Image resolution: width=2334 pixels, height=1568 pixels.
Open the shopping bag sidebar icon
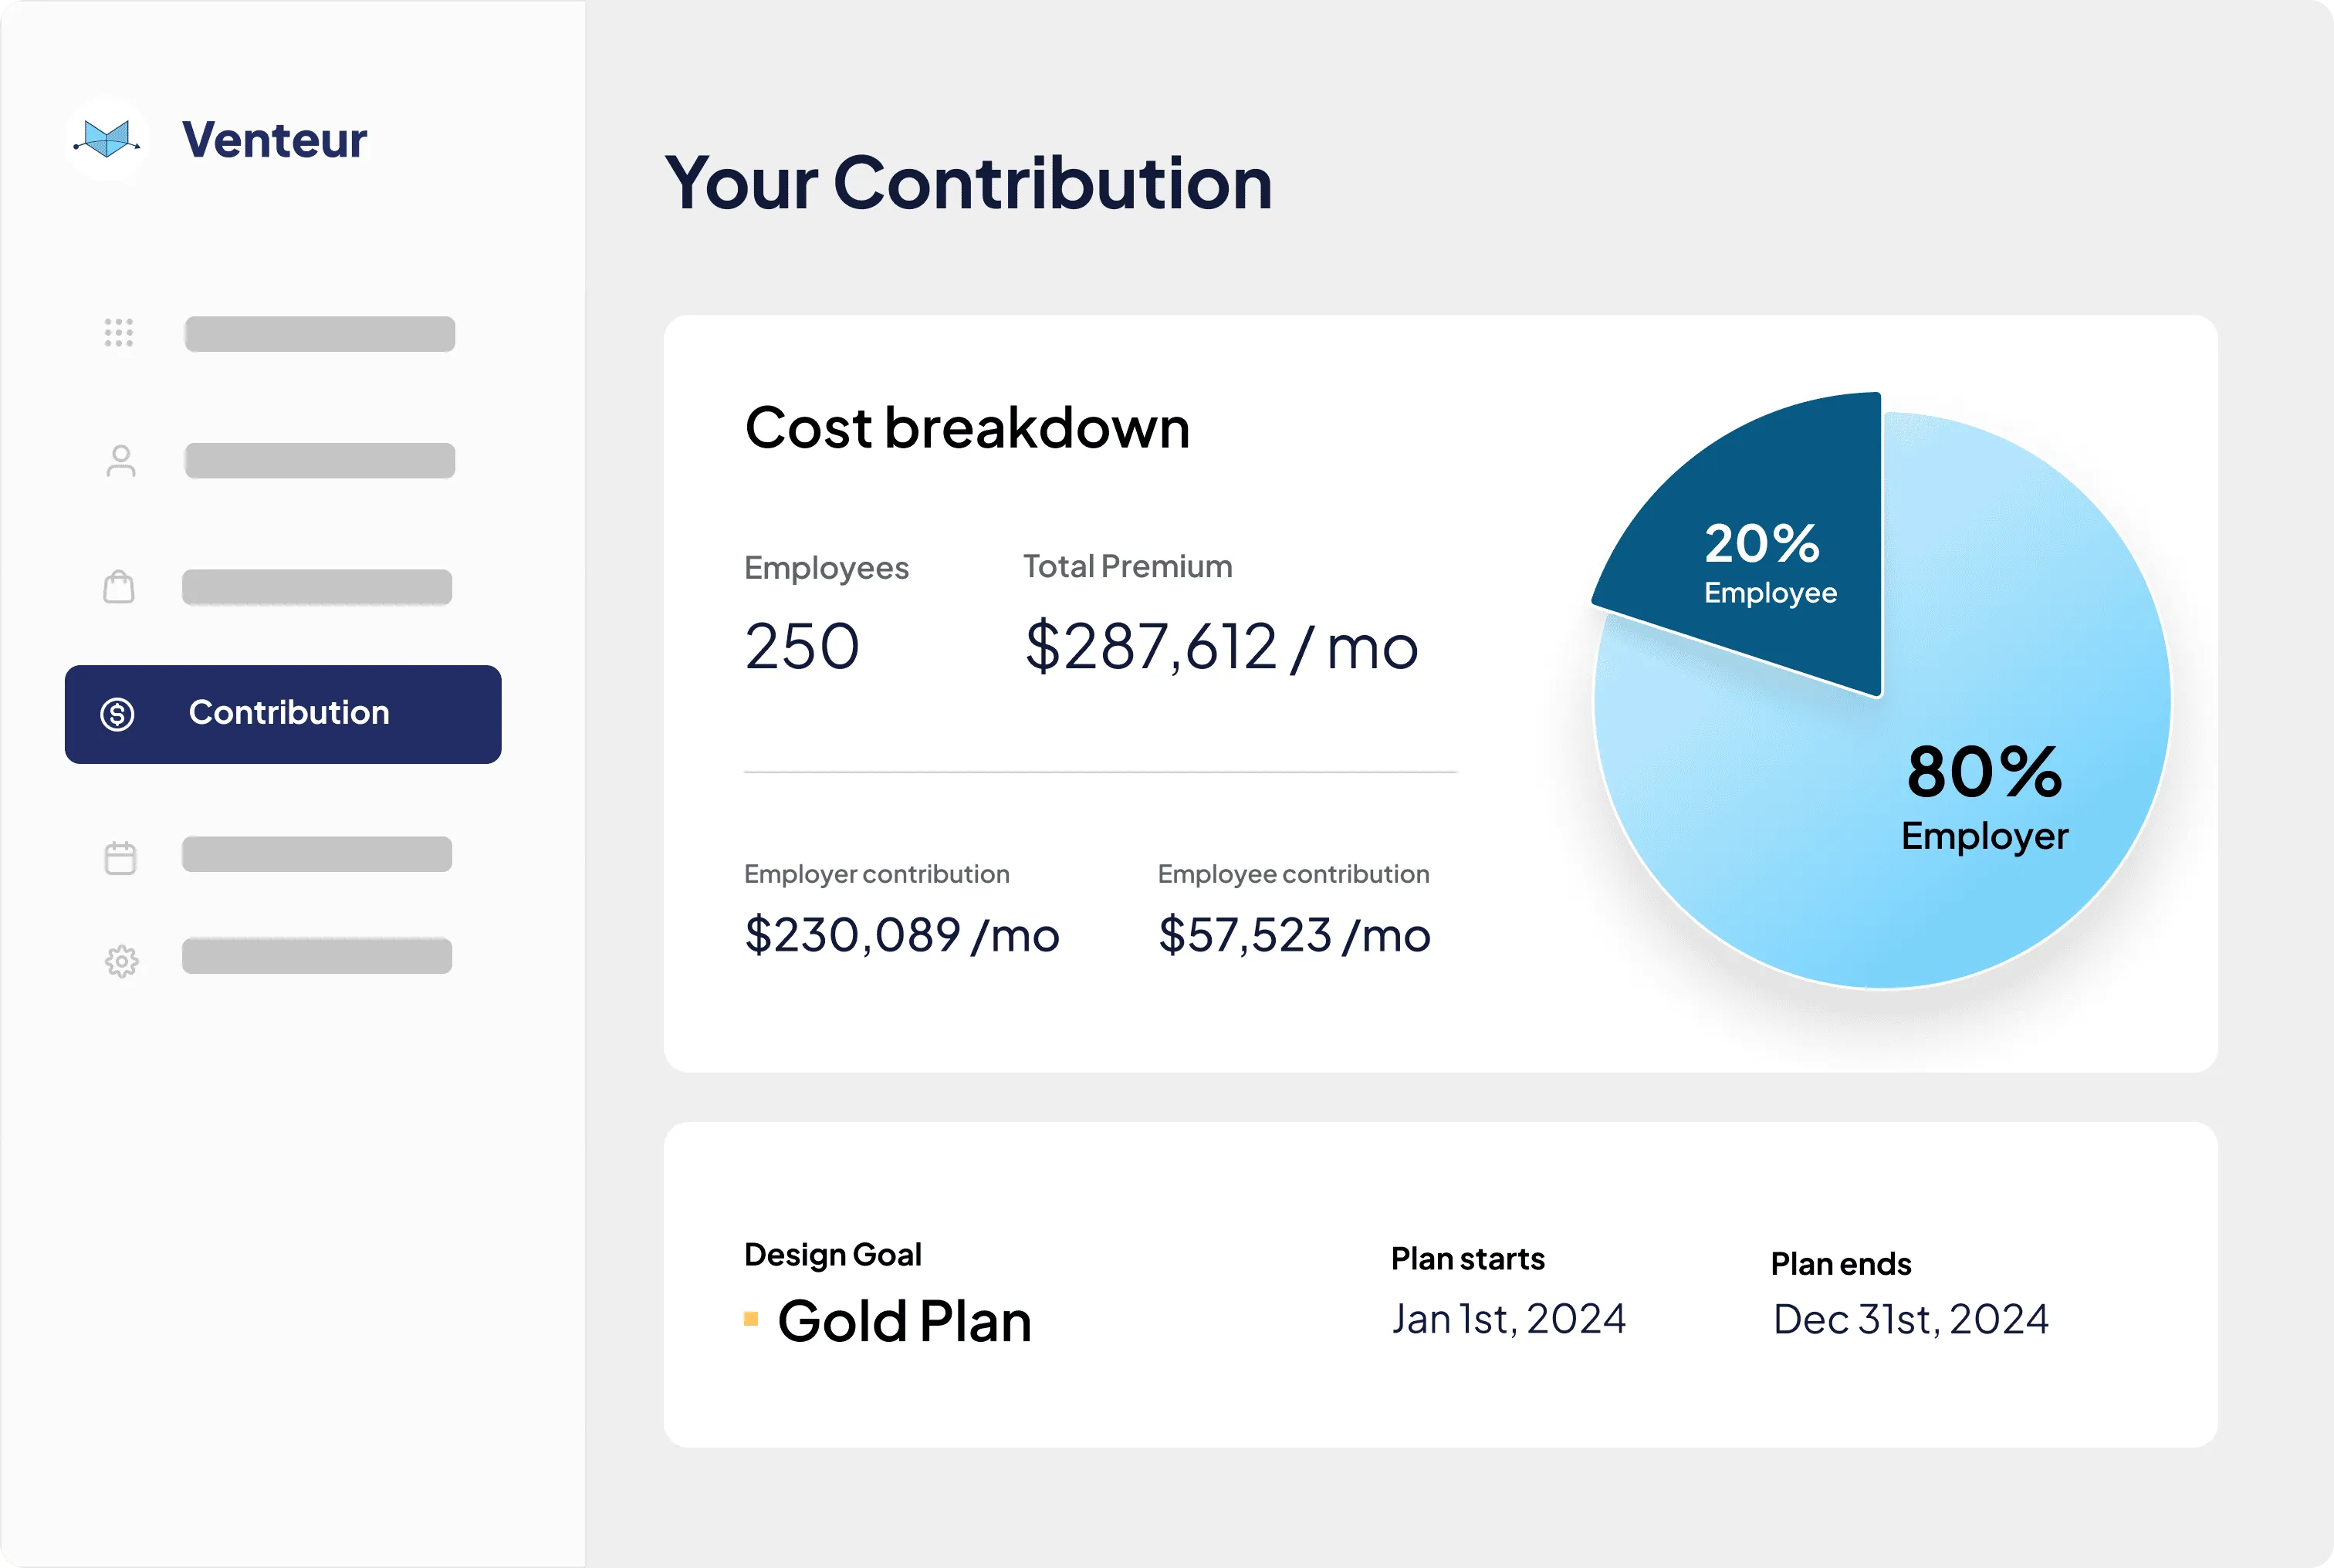pos(119,587)
